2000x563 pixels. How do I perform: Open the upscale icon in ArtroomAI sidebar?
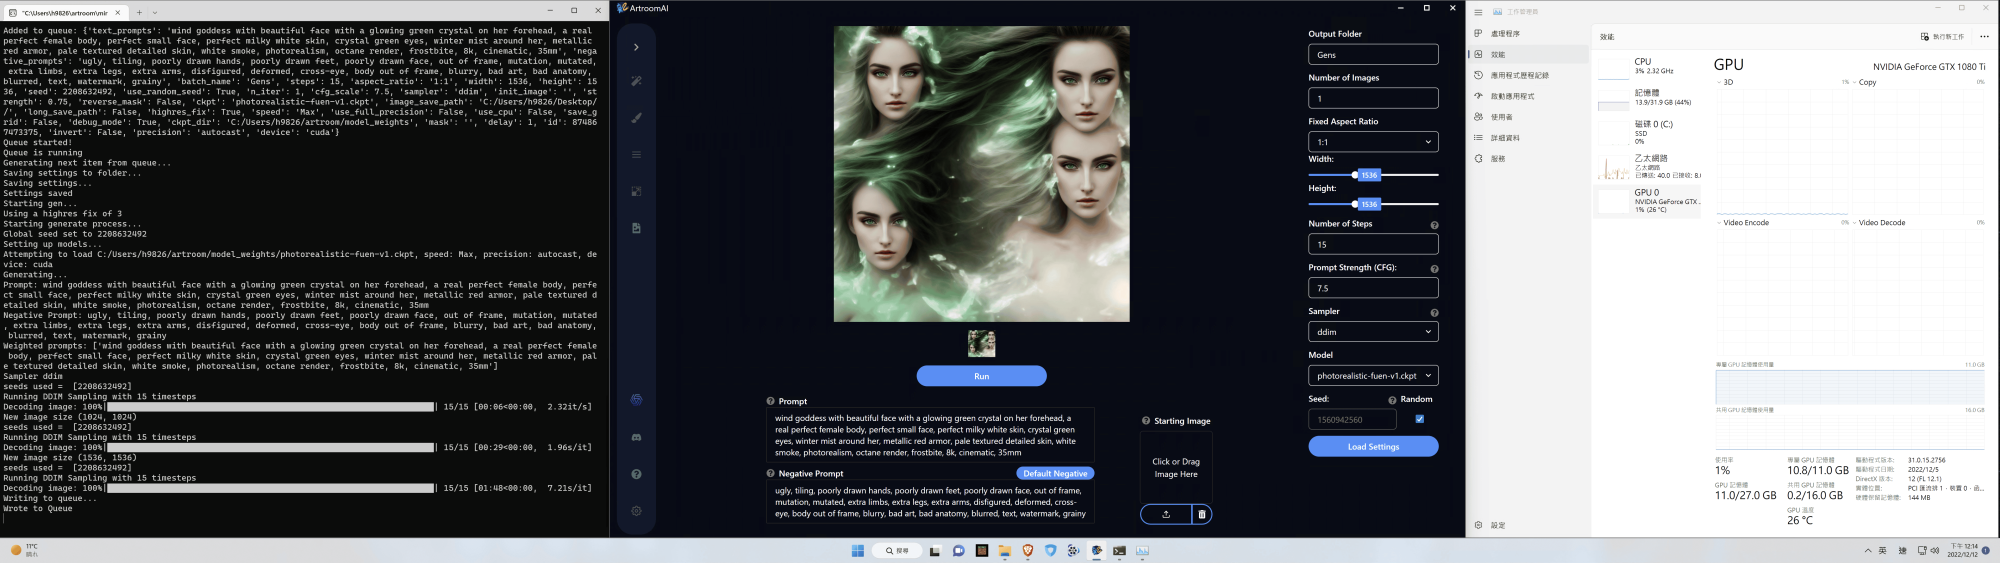coord(636,191)
